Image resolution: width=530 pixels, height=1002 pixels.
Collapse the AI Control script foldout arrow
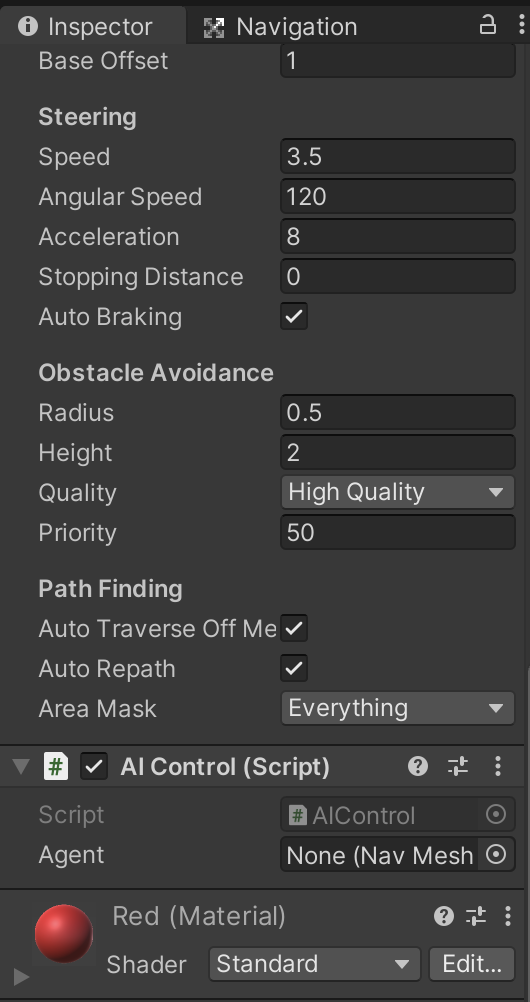(21, 766)
